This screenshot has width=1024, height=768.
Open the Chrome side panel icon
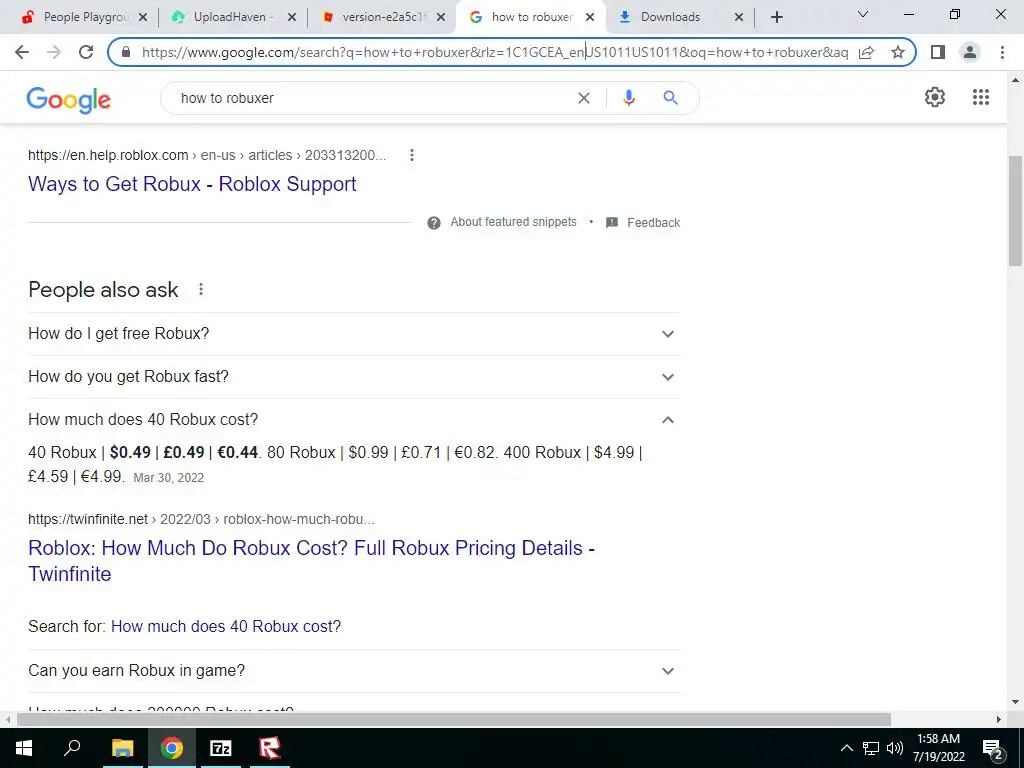938,52
